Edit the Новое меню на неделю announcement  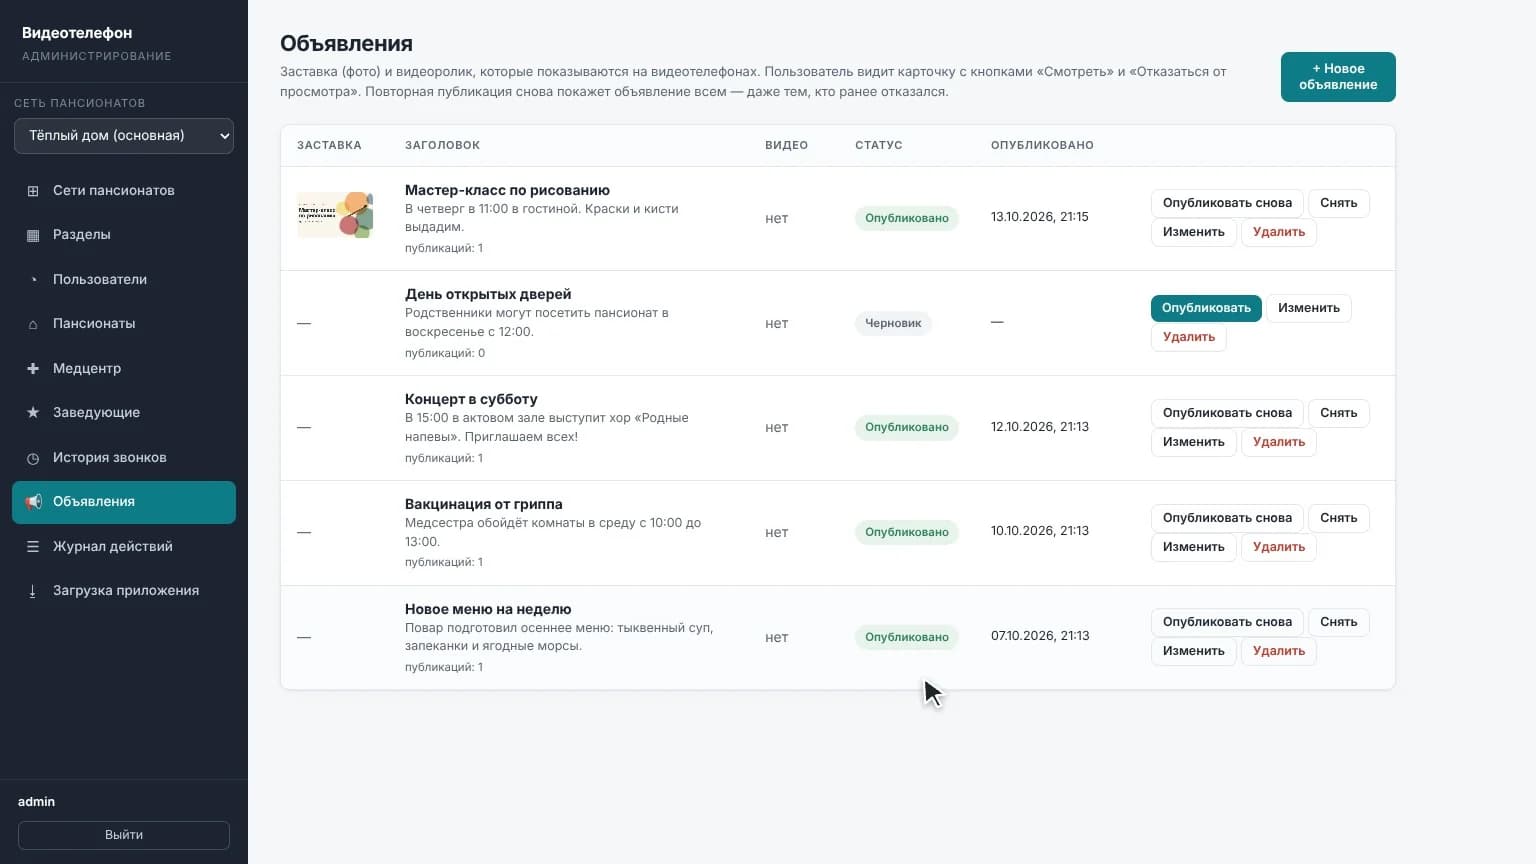point(1193,651)
